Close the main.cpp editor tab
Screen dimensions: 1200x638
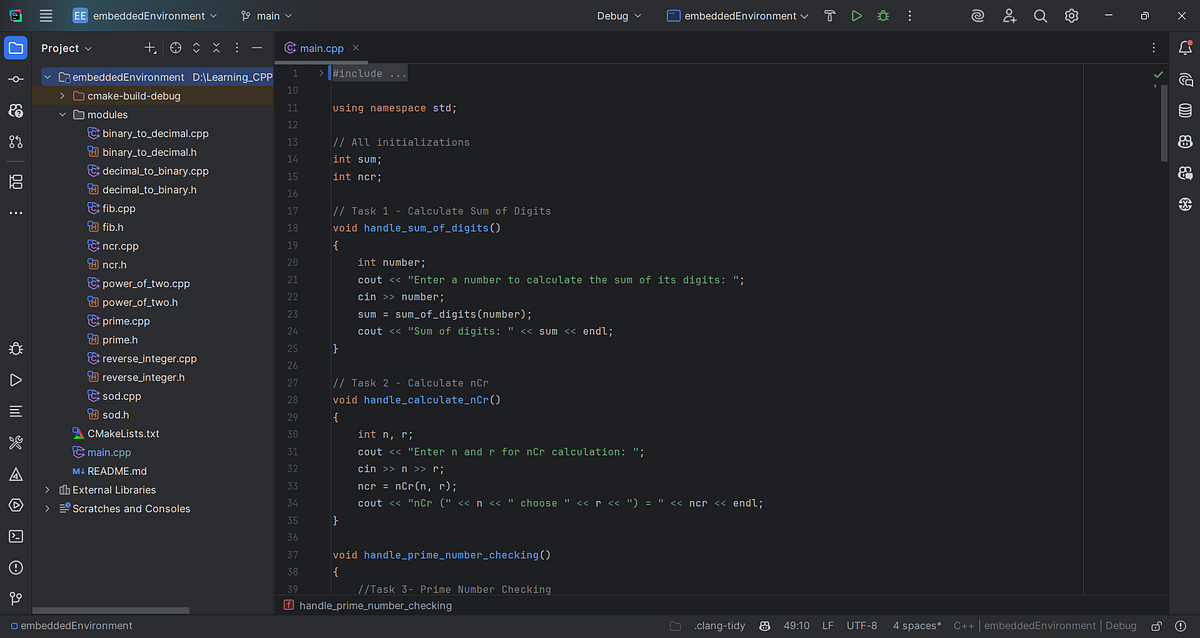pos(356,47)
